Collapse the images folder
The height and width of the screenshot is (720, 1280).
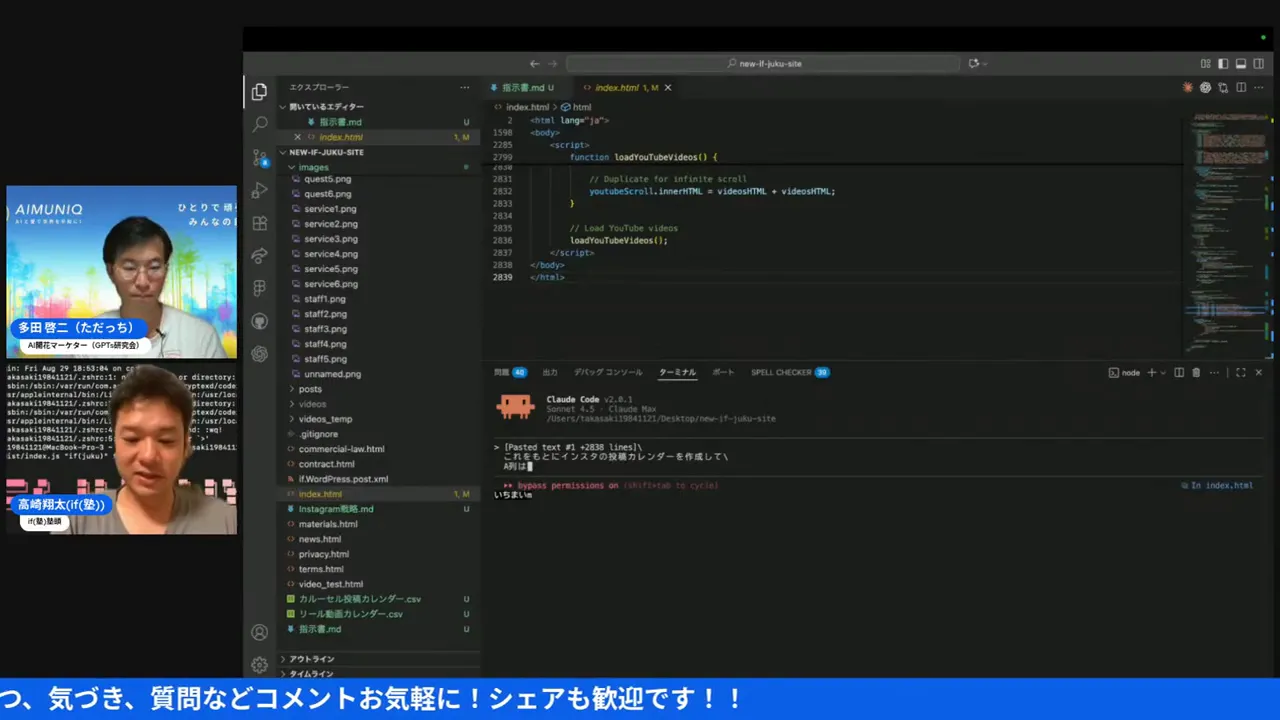tap(313, 167)
